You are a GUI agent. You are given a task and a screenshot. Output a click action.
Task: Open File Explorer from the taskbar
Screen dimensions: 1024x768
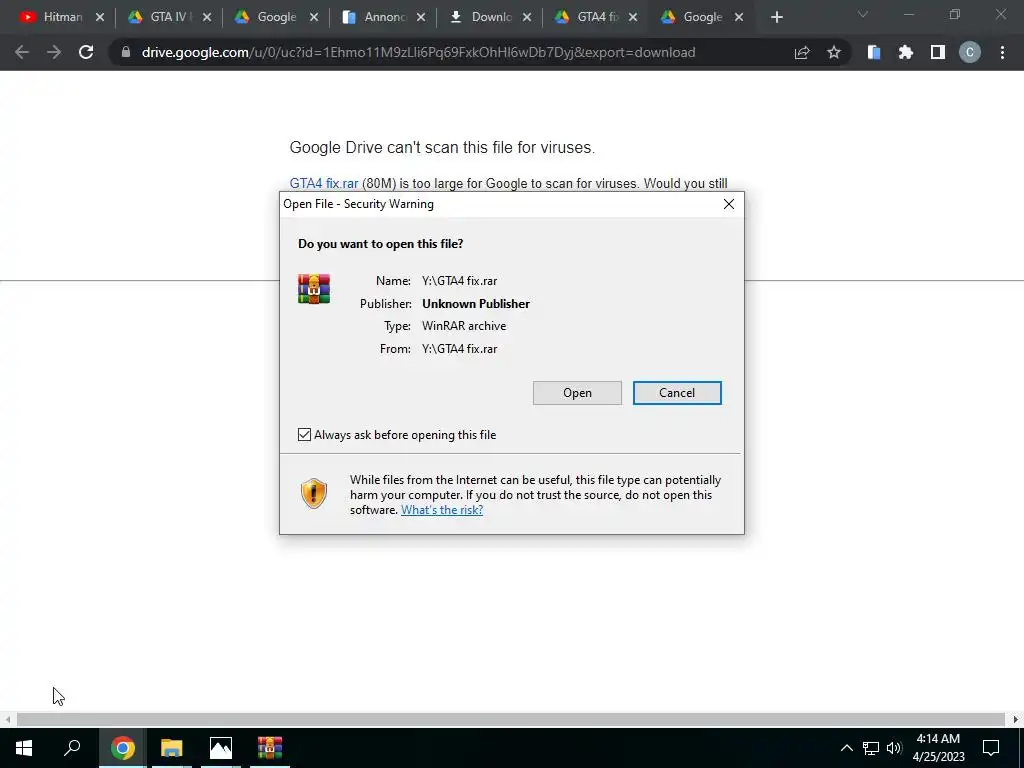pyautogui.click(x=172, y=748)
